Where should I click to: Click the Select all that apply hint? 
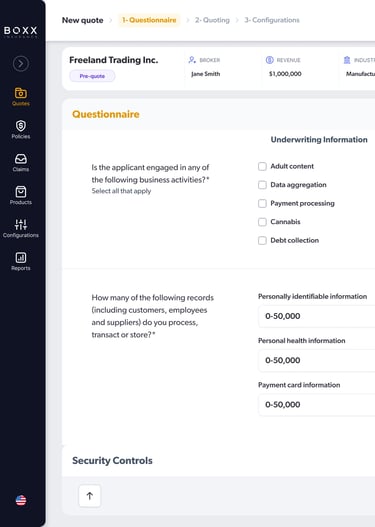click(121, 191)
